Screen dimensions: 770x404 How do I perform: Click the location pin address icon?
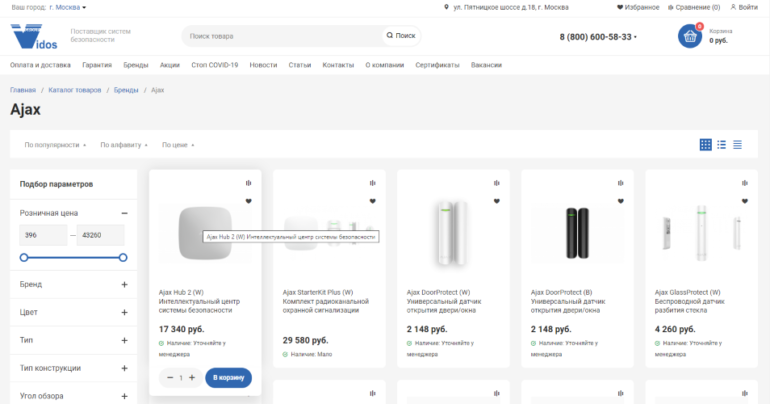coord(446,7)
